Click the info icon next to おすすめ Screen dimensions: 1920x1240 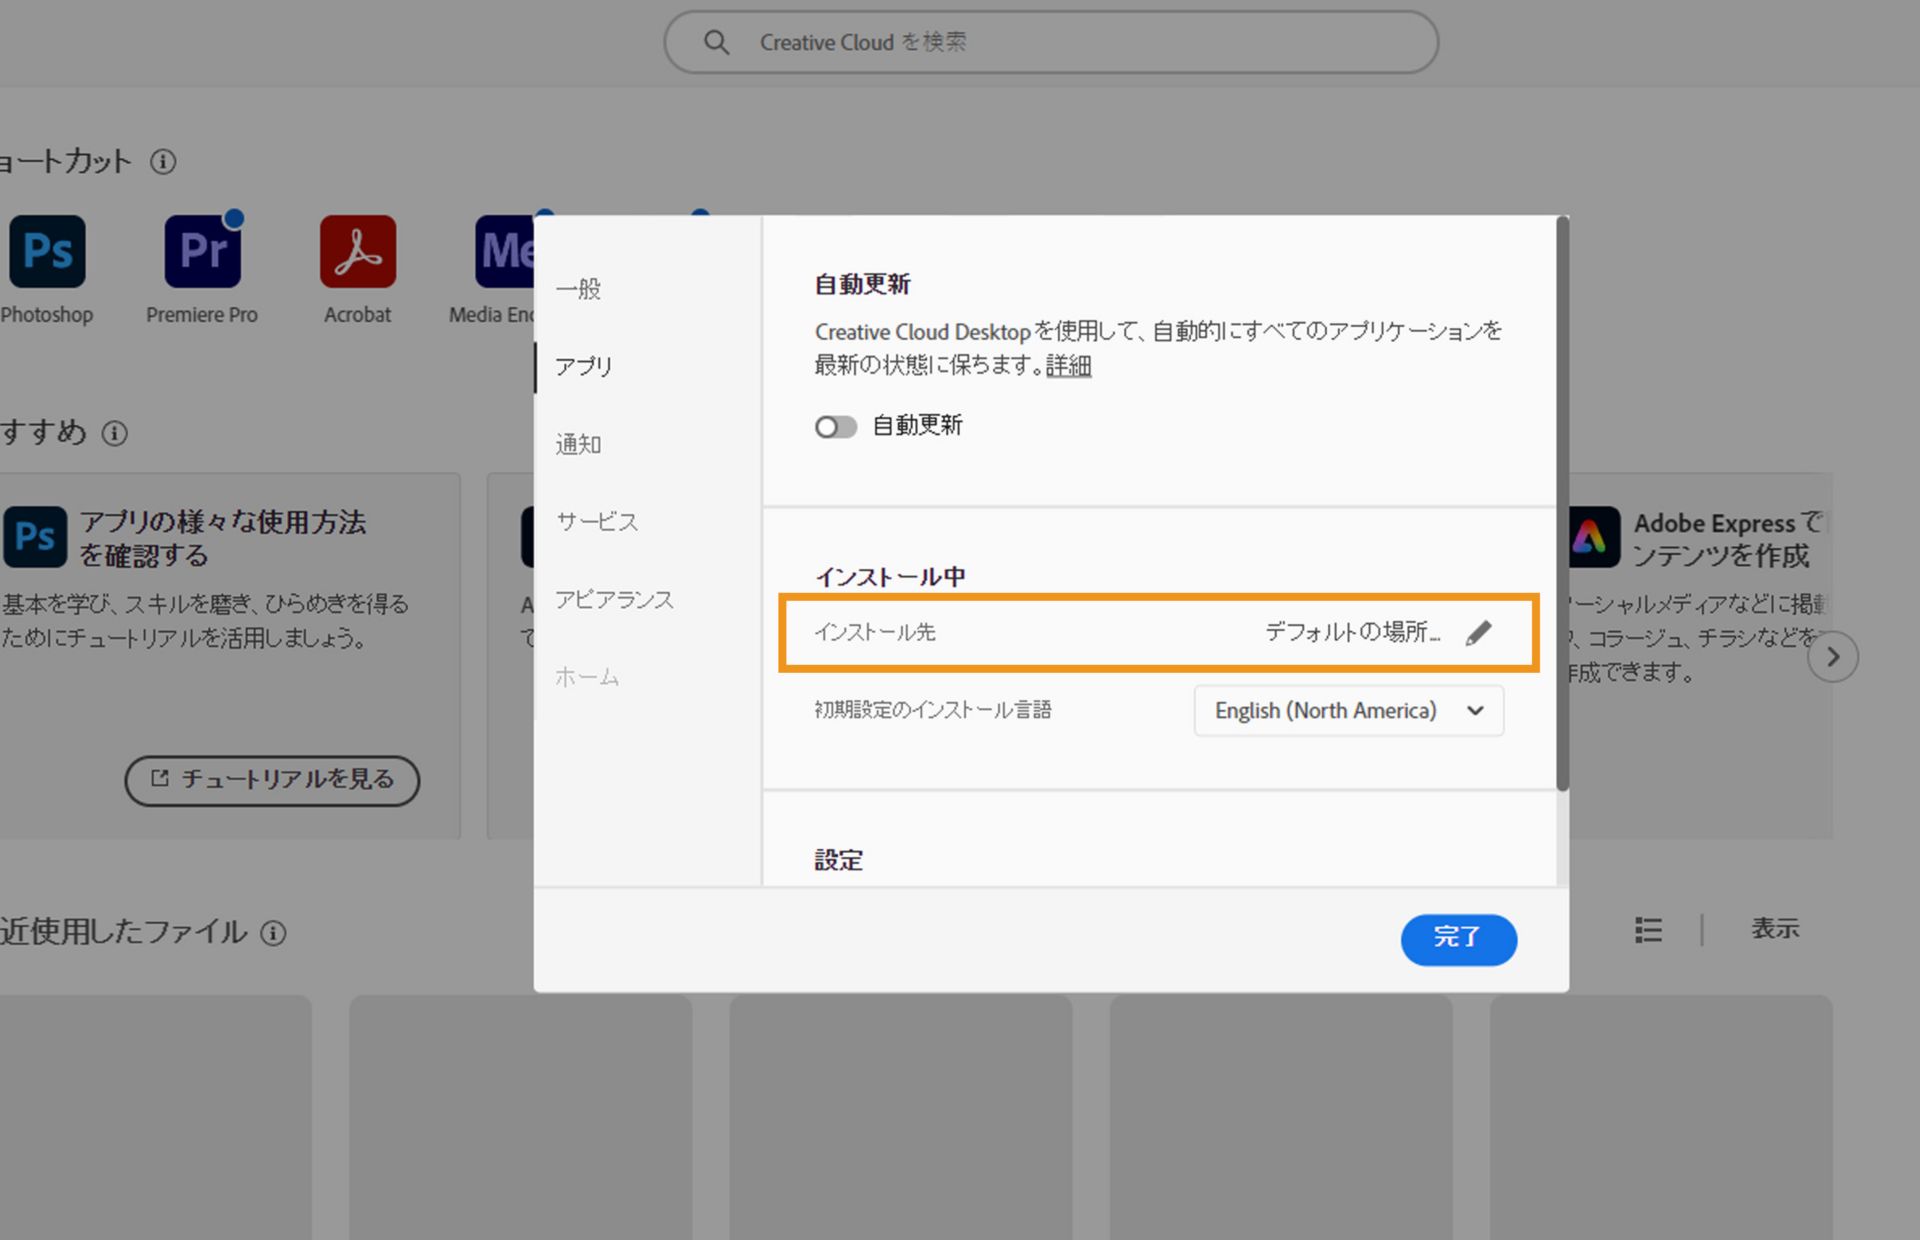click(115, 433)
